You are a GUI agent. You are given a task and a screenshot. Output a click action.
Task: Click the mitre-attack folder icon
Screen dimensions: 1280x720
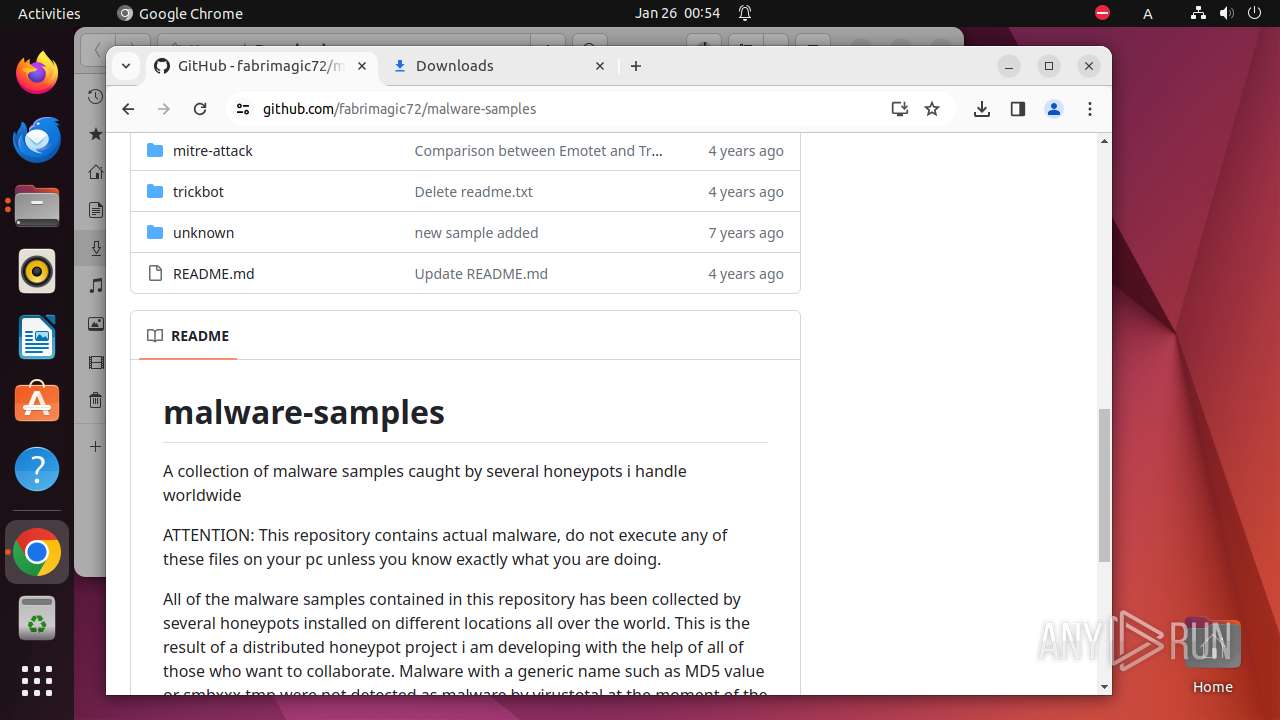click(x=155, y=151)
